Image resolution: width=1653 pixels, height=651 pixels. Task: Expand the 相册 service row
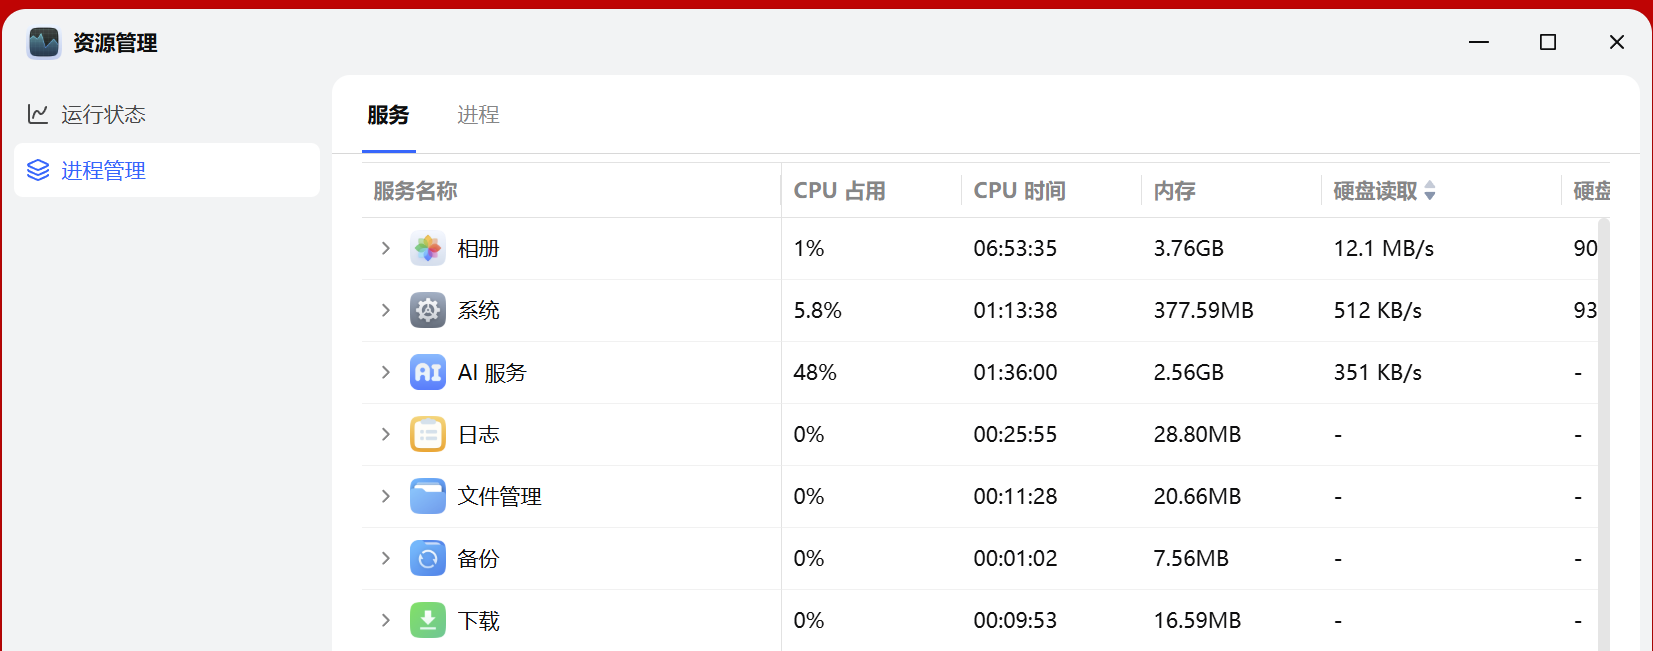click(x=386, y=248)
